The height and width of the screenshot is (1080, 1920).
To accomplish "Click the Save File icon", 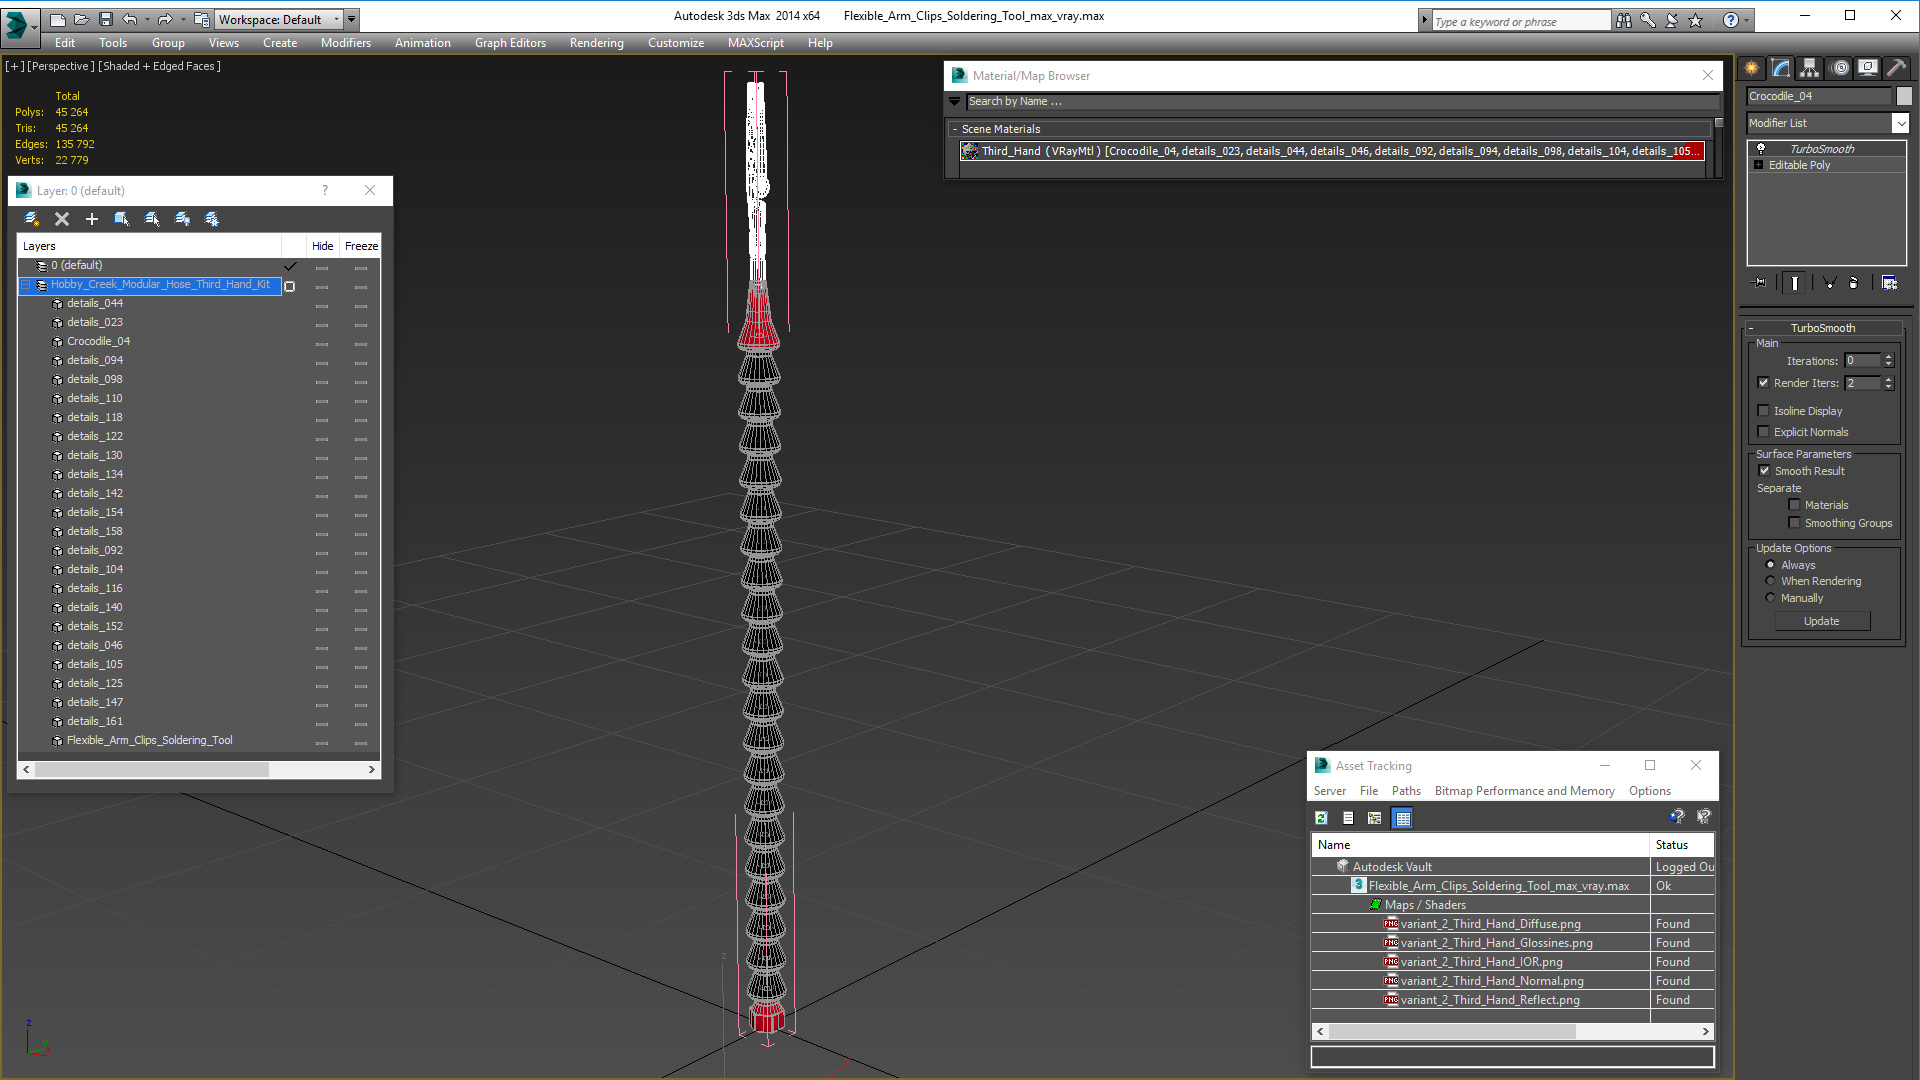I will click(106, 19).
